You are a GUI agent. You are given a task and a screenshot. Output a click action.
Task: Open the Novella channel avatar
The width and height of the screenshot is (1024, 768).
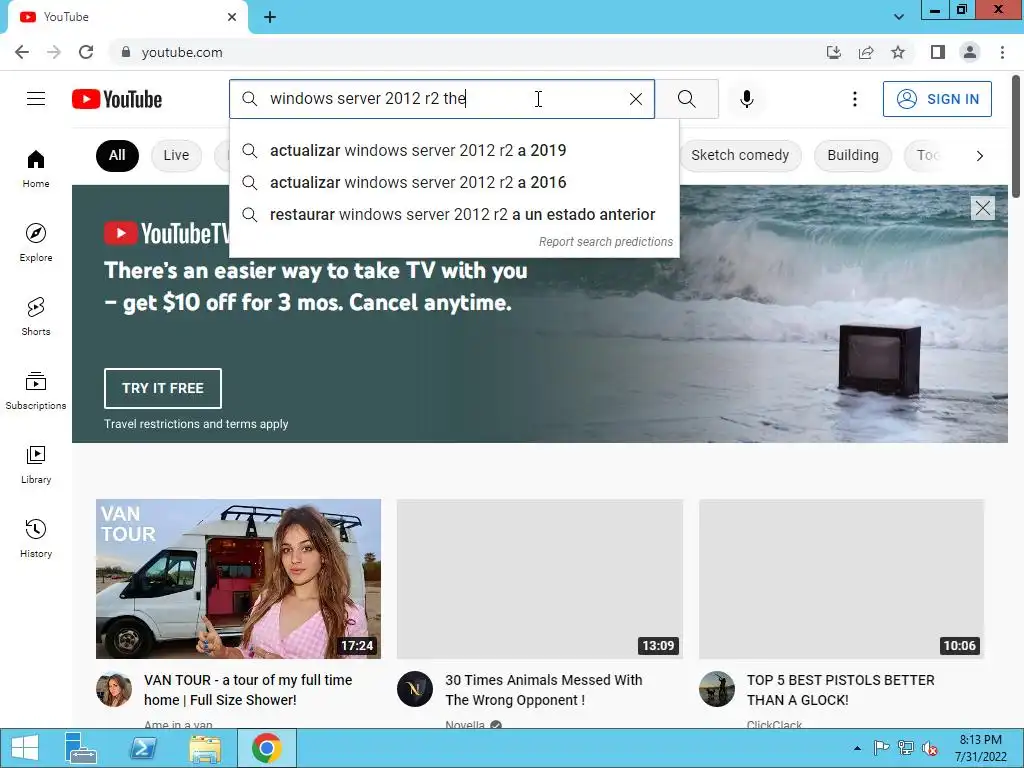[x=415, y=689]
